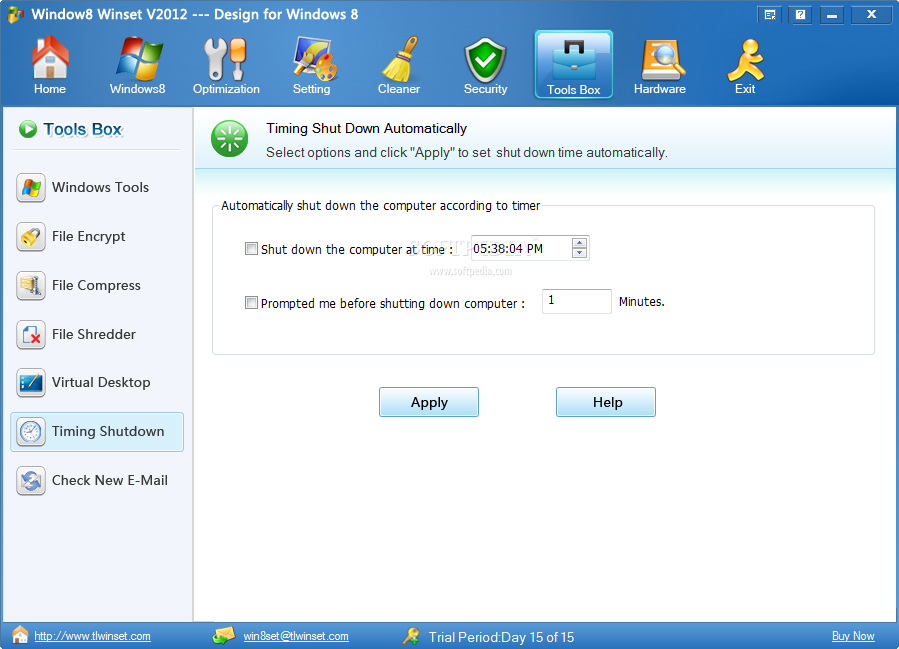Click Trial Period:Day 15 of 15 text

[501, 637]
